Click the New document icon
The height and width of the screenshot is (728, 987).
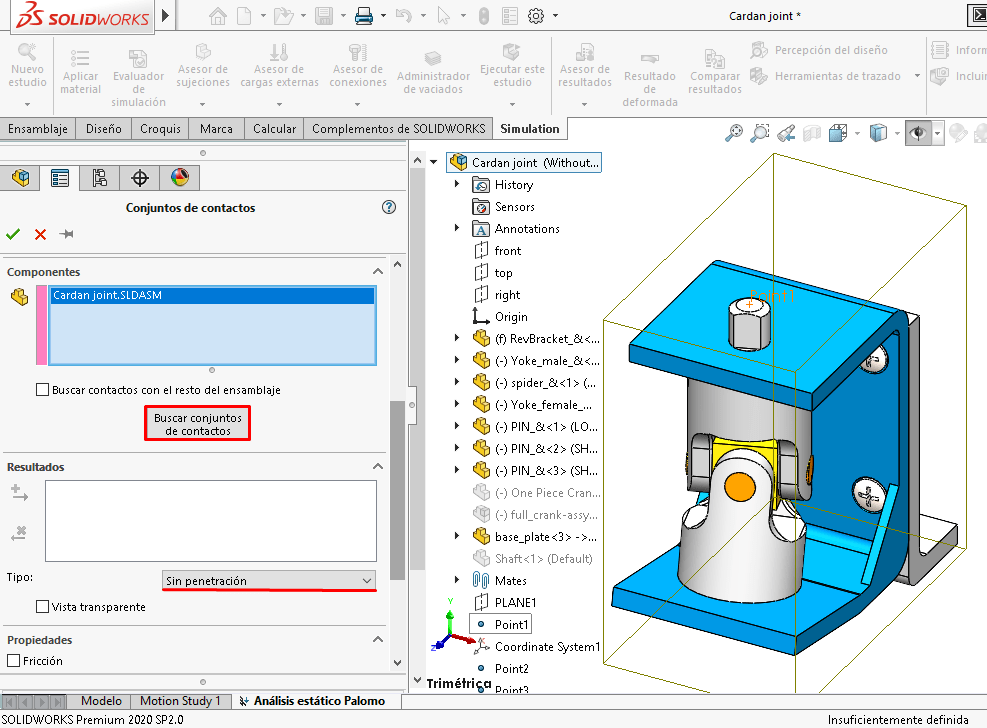pyautogui.click(x=244, y=16)
